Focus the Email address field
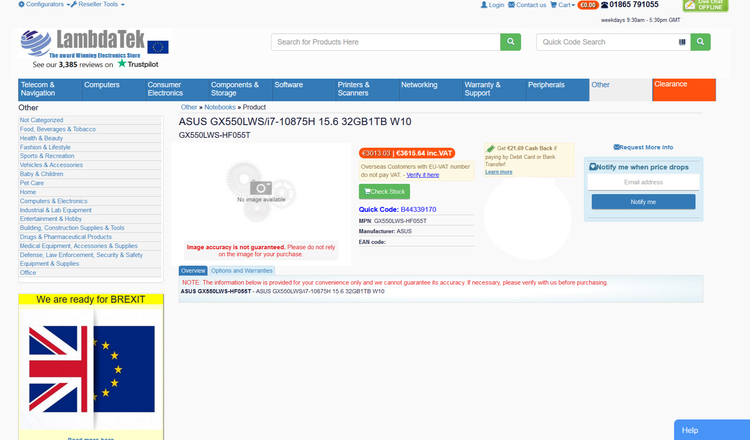This screenshot has width=750, height=440. pos(643,182)
